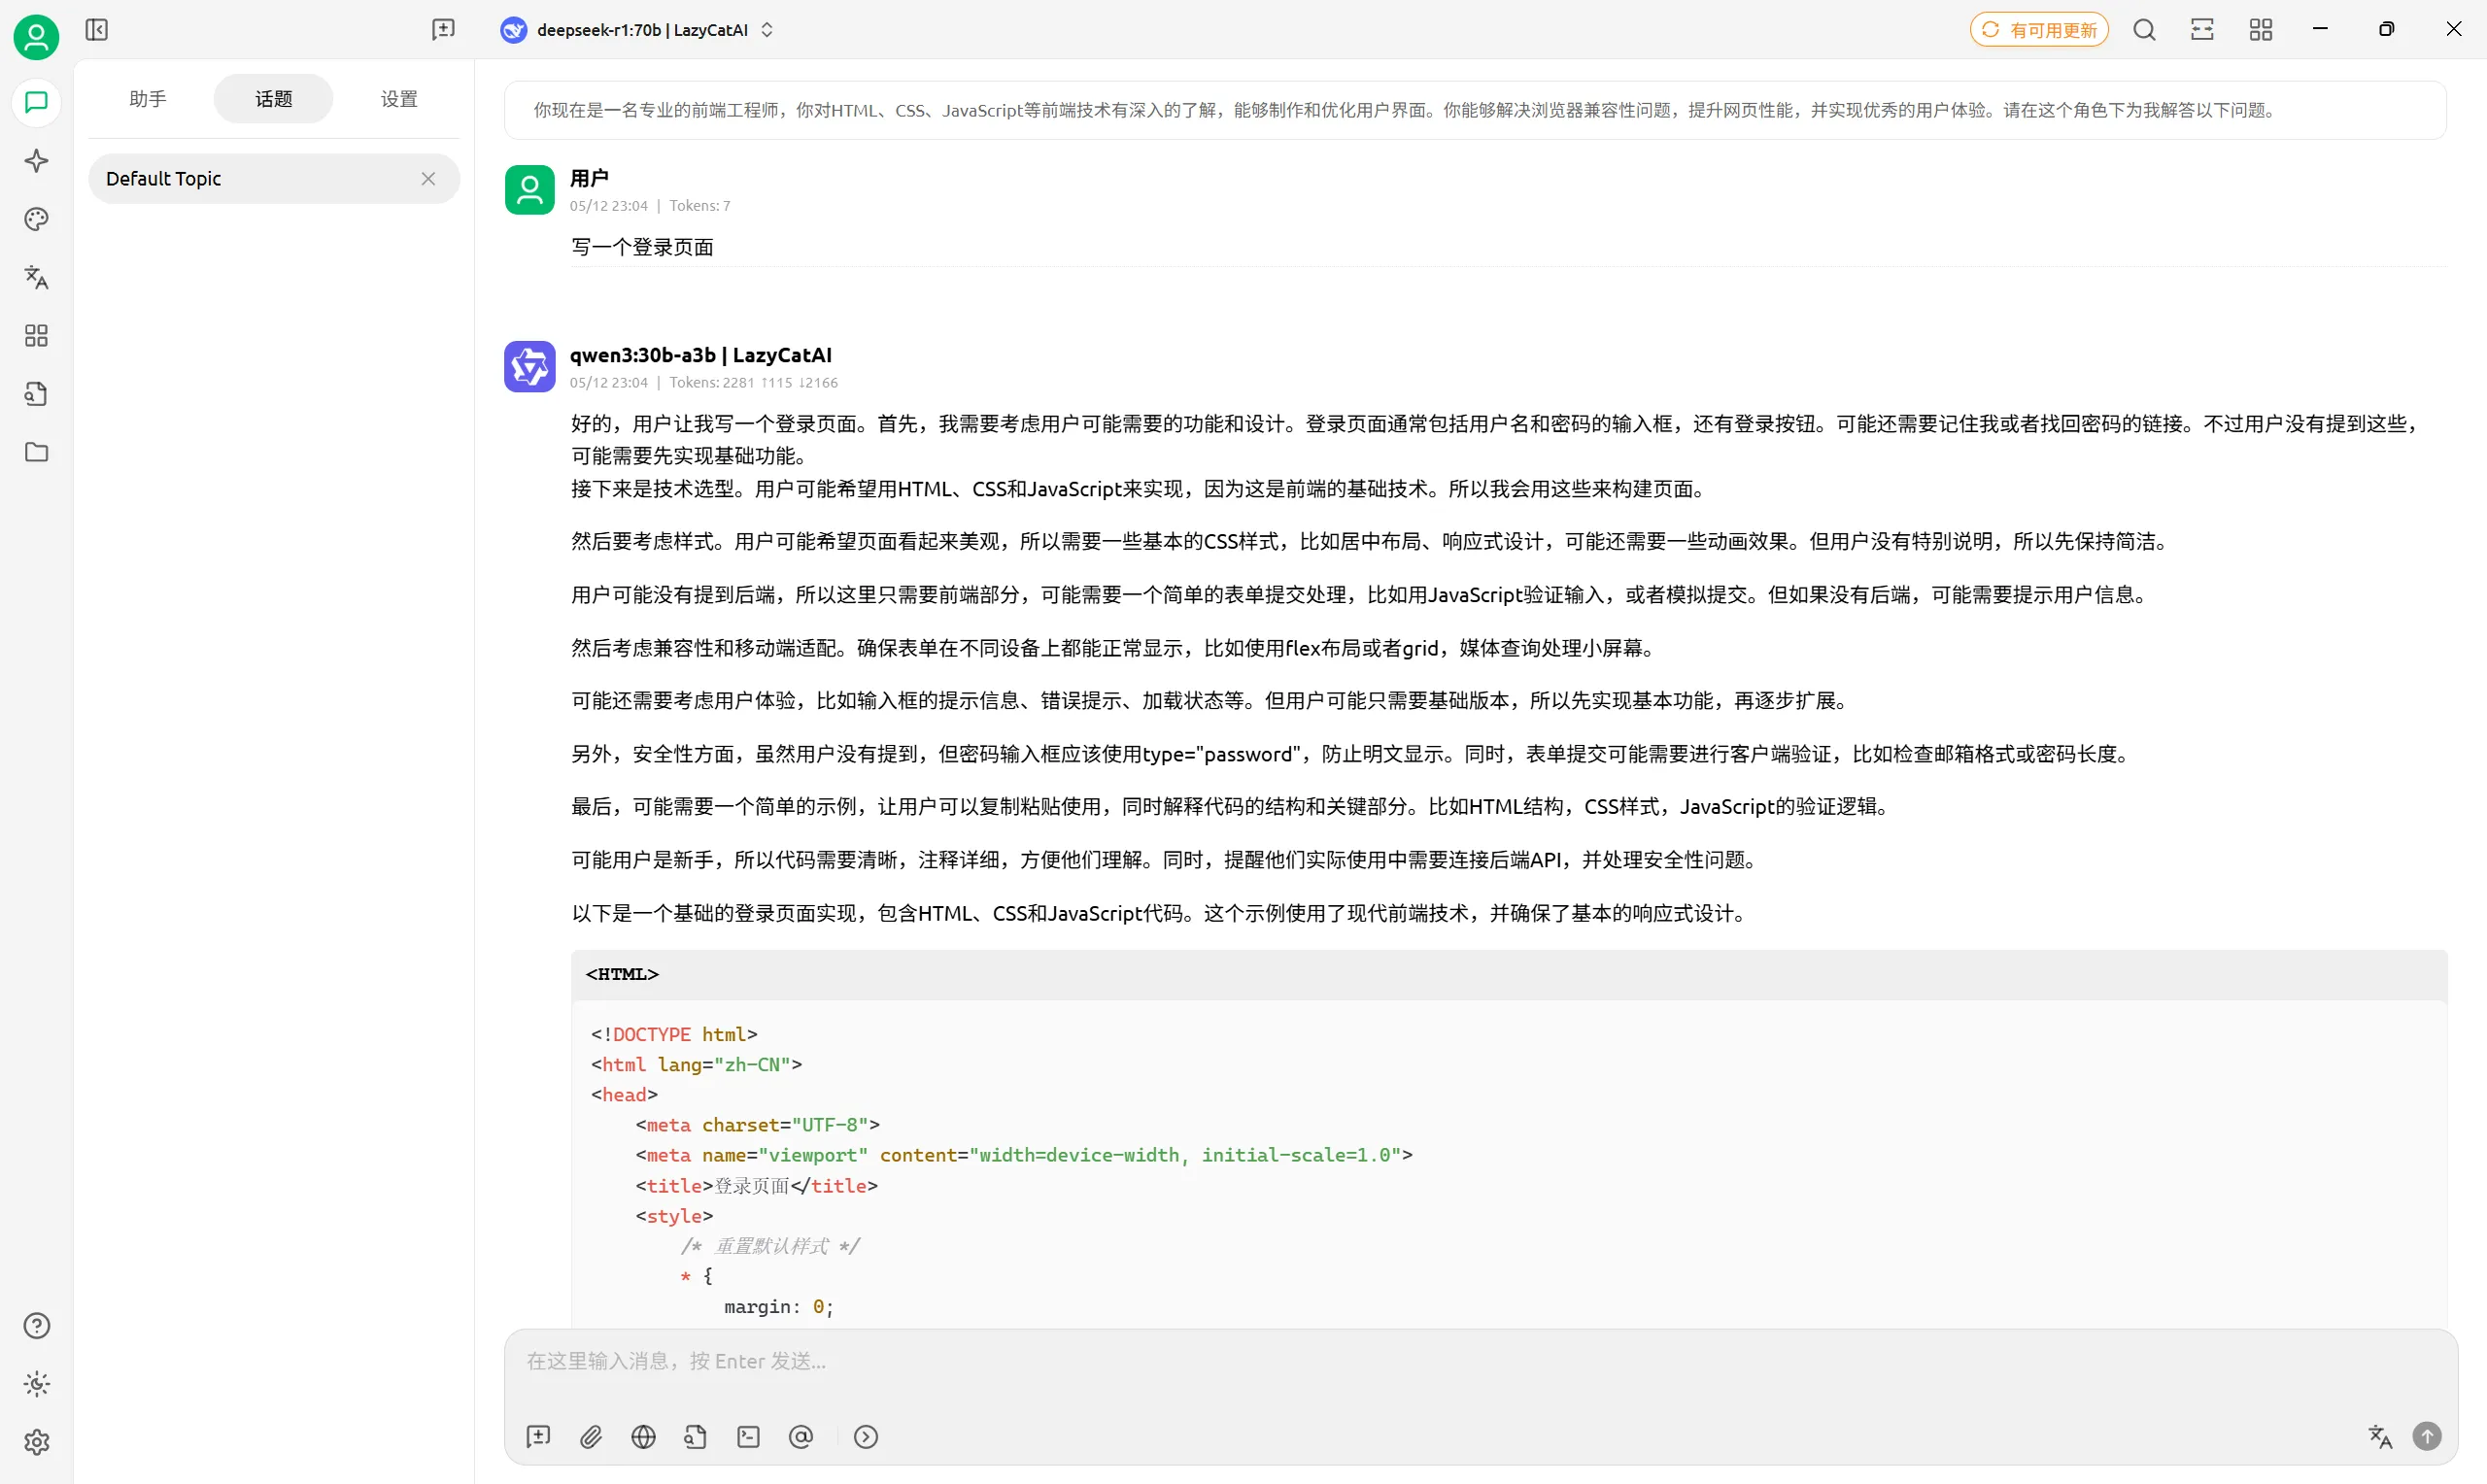The image size is (2487, 1484).
Task: Open search icon in top bar
Action: point(2144,30)
